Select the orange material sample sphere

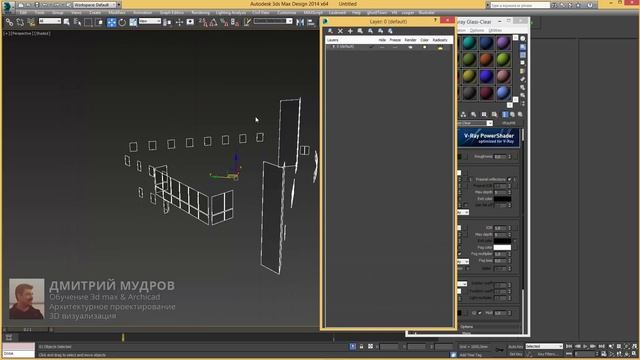point(486,60)
